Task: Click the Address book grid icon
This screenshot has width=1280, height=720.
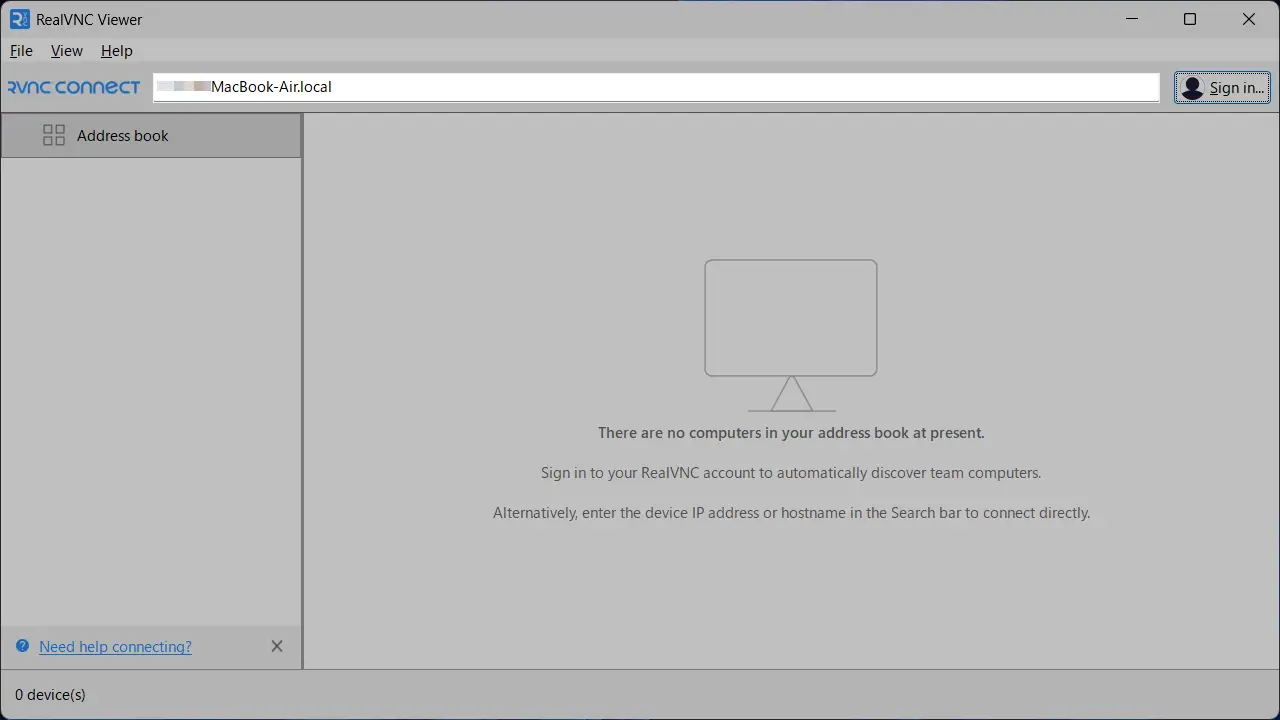Action: pos(54,135)
